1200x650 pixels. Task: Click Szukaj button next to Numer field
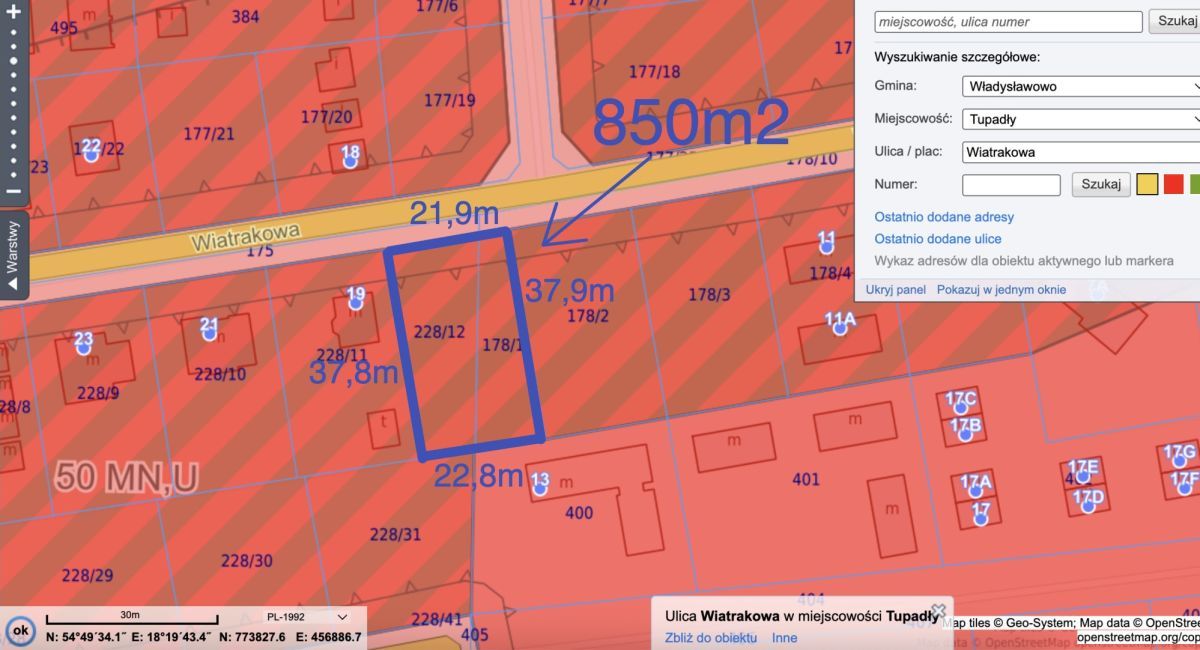coord(1101,184)
